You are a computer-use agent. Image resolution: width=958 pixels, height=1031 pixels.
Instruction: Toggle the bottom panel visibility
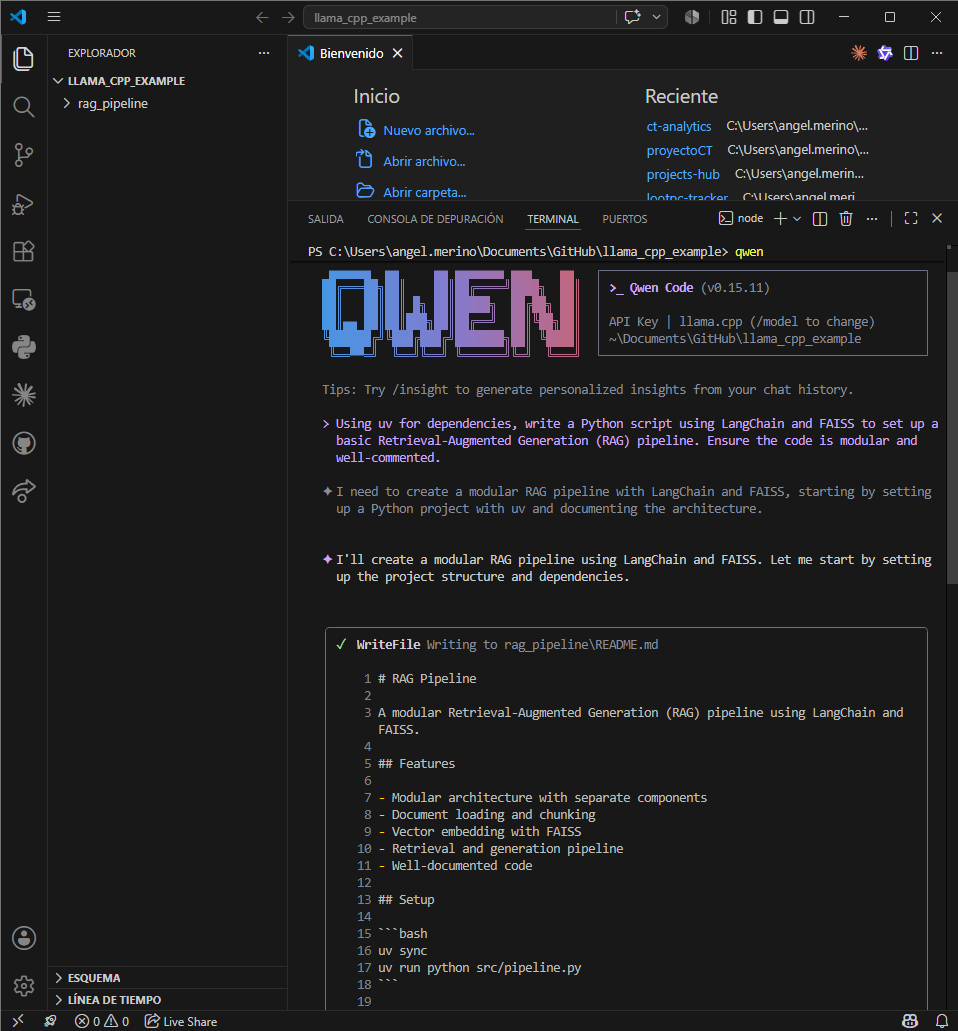pyautogui.click(x=780, y=17)
